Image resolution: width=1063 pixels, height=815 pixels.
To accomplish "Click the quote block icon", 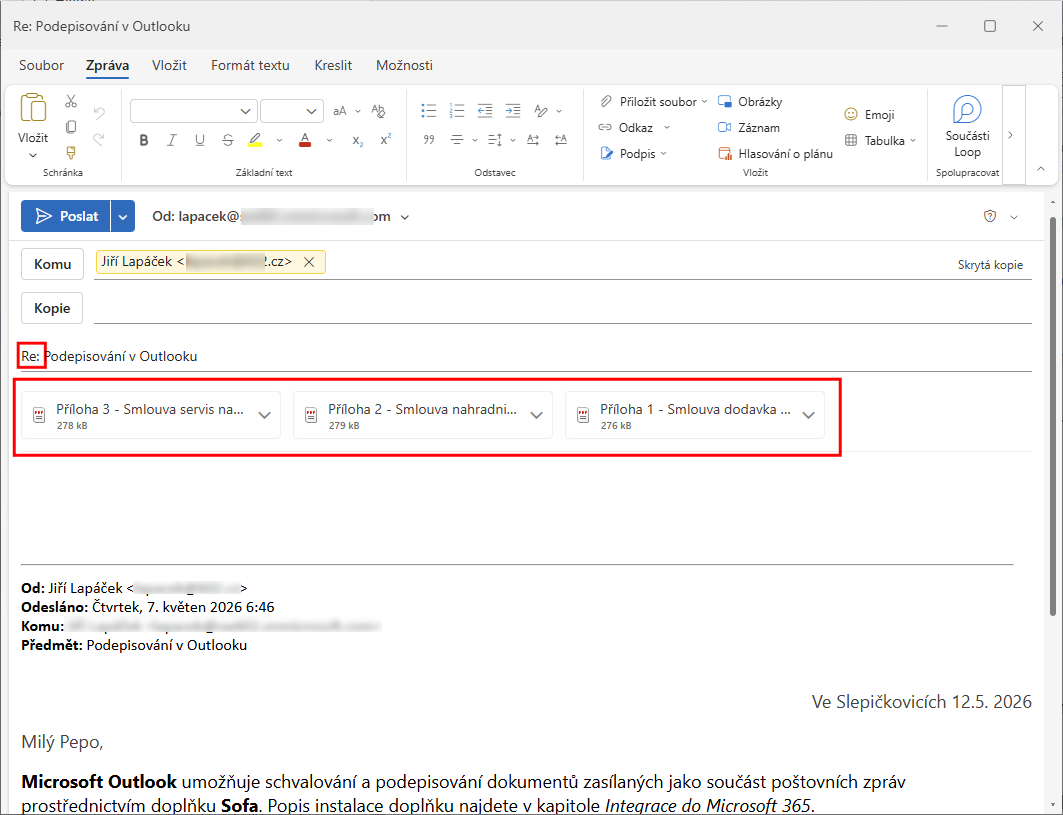I will point(428,140).
